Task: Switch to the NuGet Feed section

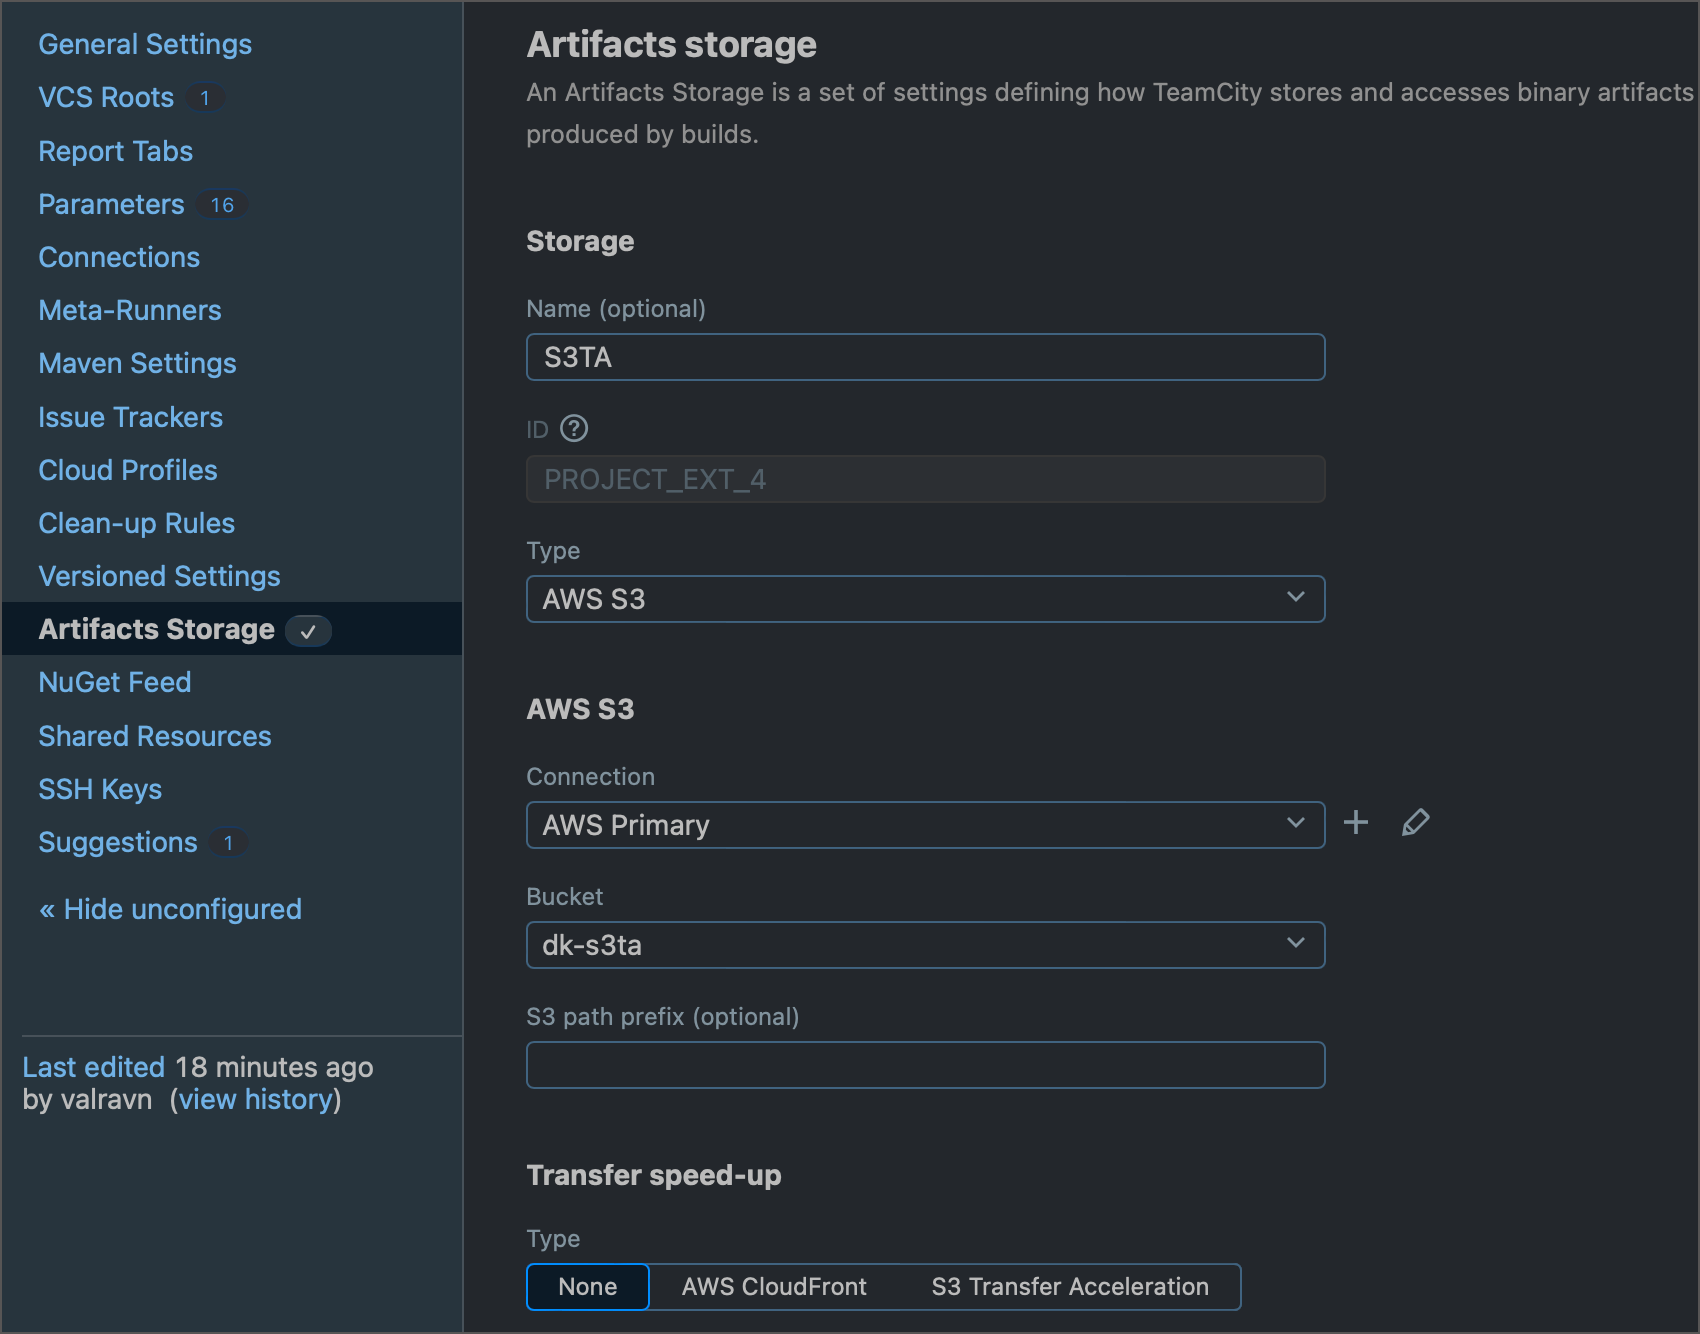Action: coord(114,681)
